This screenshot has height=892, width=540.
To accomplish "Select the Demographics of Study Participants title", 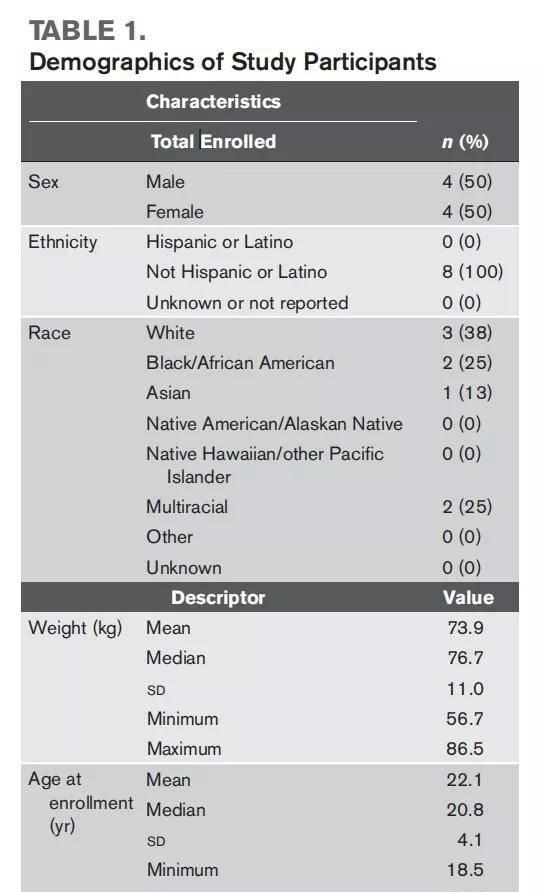I will [233, 61].
